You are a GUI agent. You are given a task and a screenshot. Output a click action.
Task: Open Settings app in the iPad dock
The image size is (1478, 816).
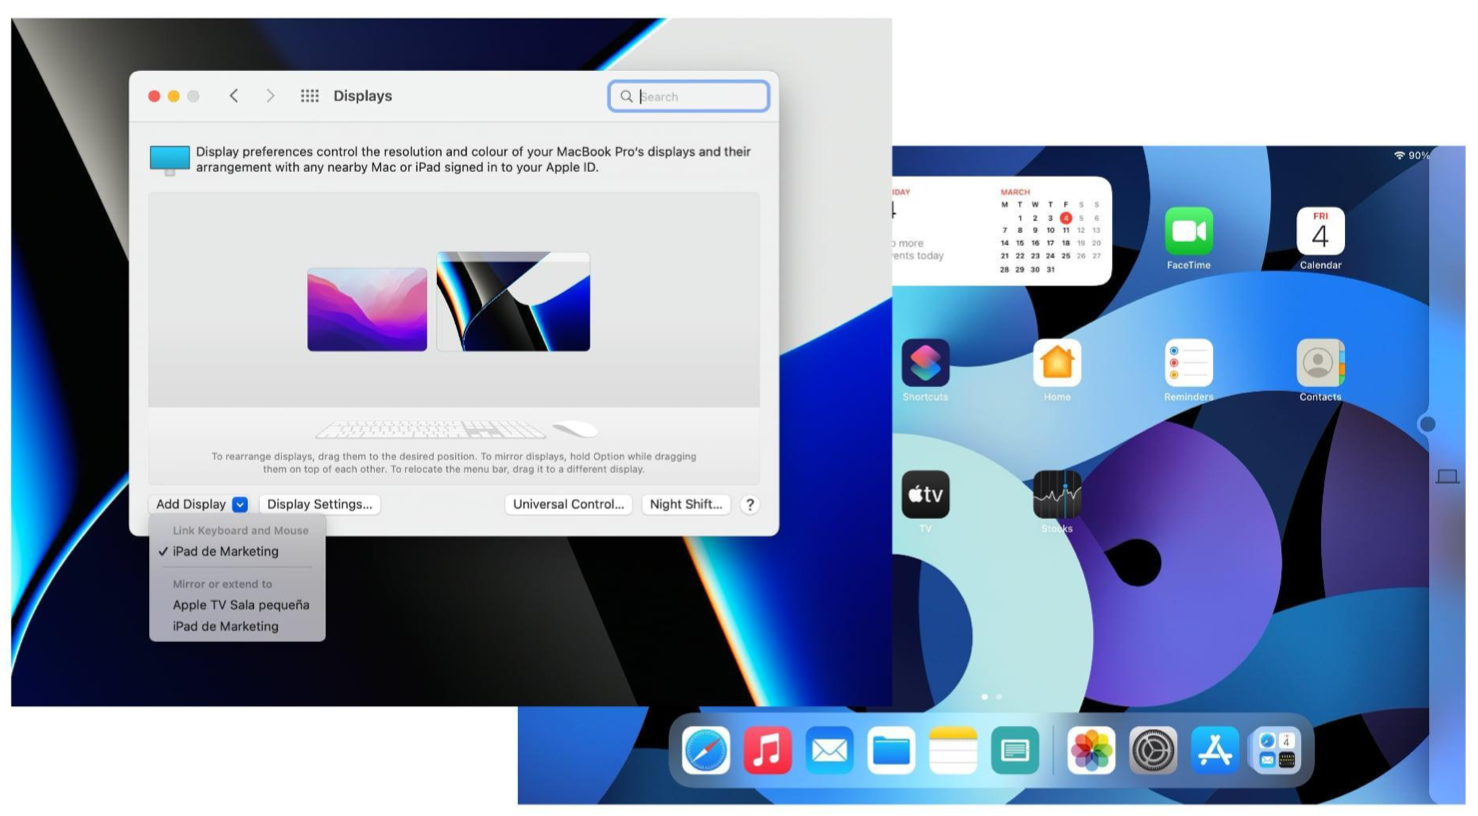tap(1153, 750)
